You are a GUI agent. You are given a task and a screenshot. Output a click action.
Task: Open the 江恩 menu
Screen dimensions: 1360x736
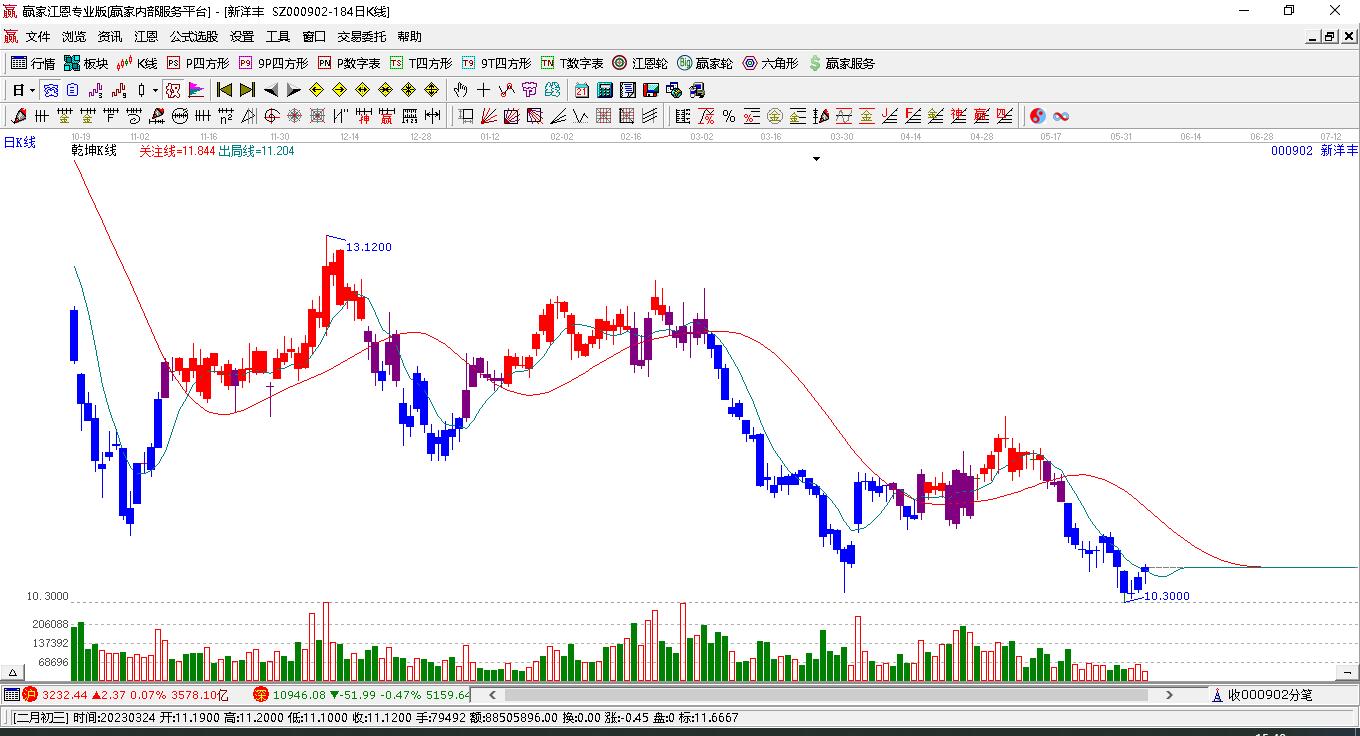[146, 37]
